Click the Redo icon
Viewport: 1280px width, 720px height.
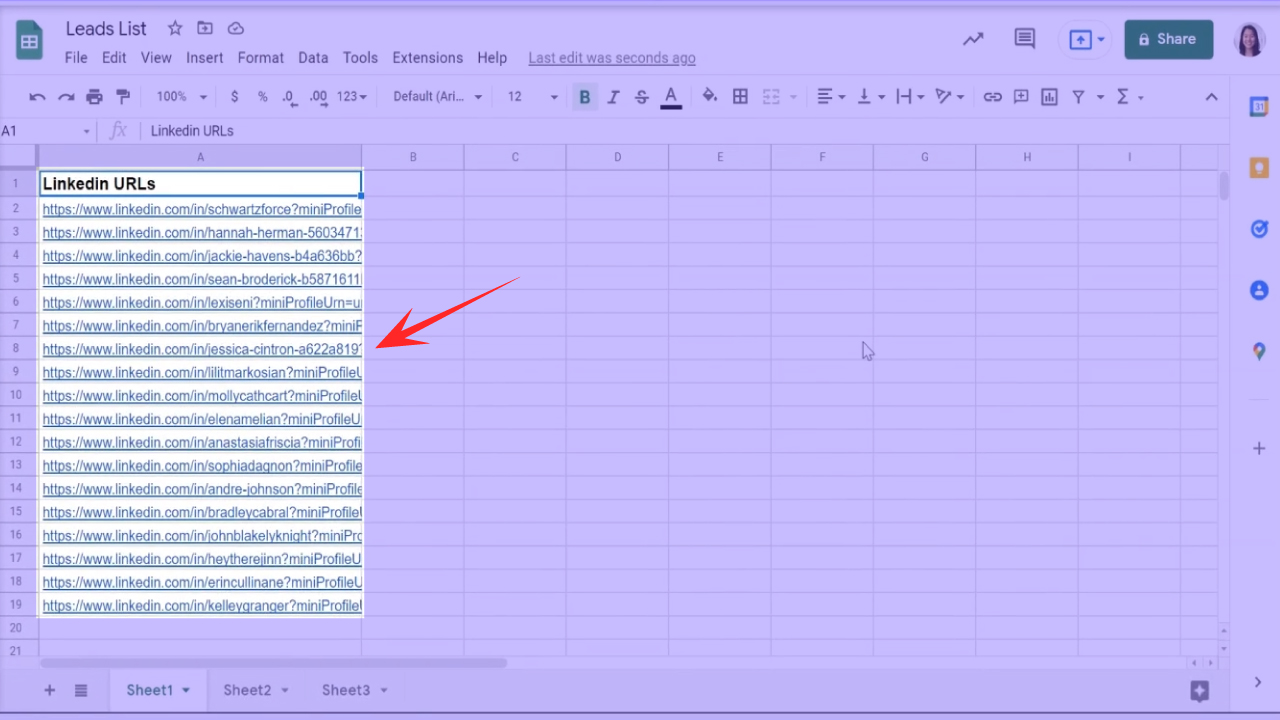(x=66, y=97)
